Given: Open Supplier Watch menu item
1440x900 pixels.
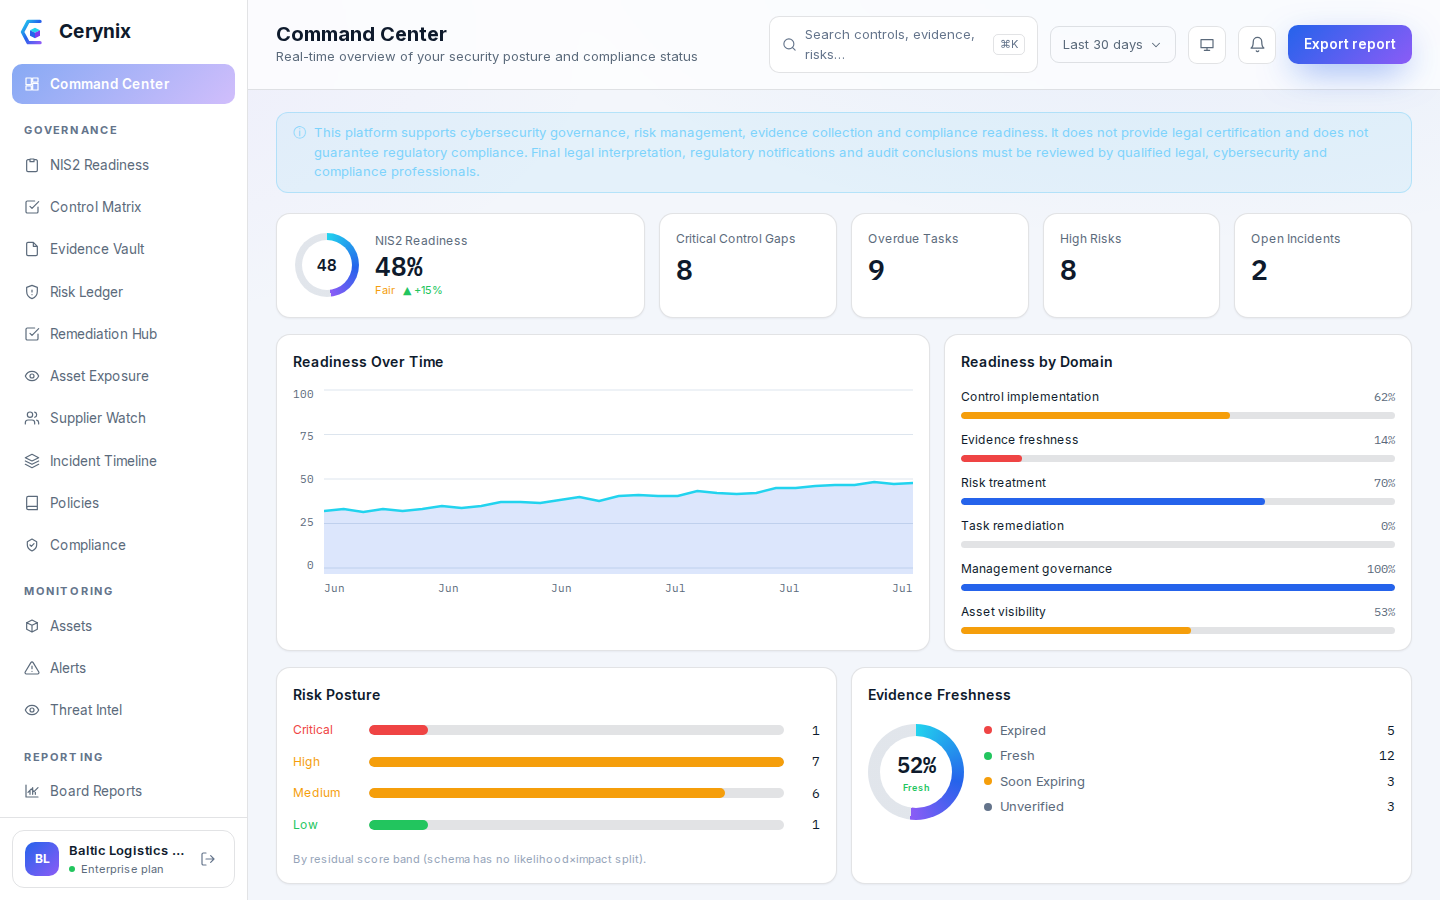Looking at the screenshot, I should (x=123, y=418).
